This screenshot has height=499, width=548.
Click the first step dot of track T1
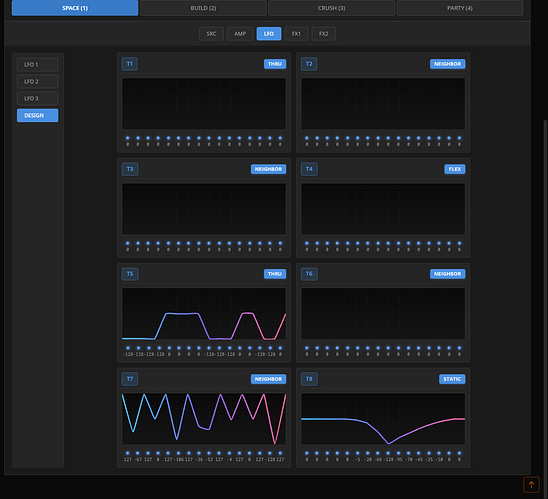coord(128,138)
